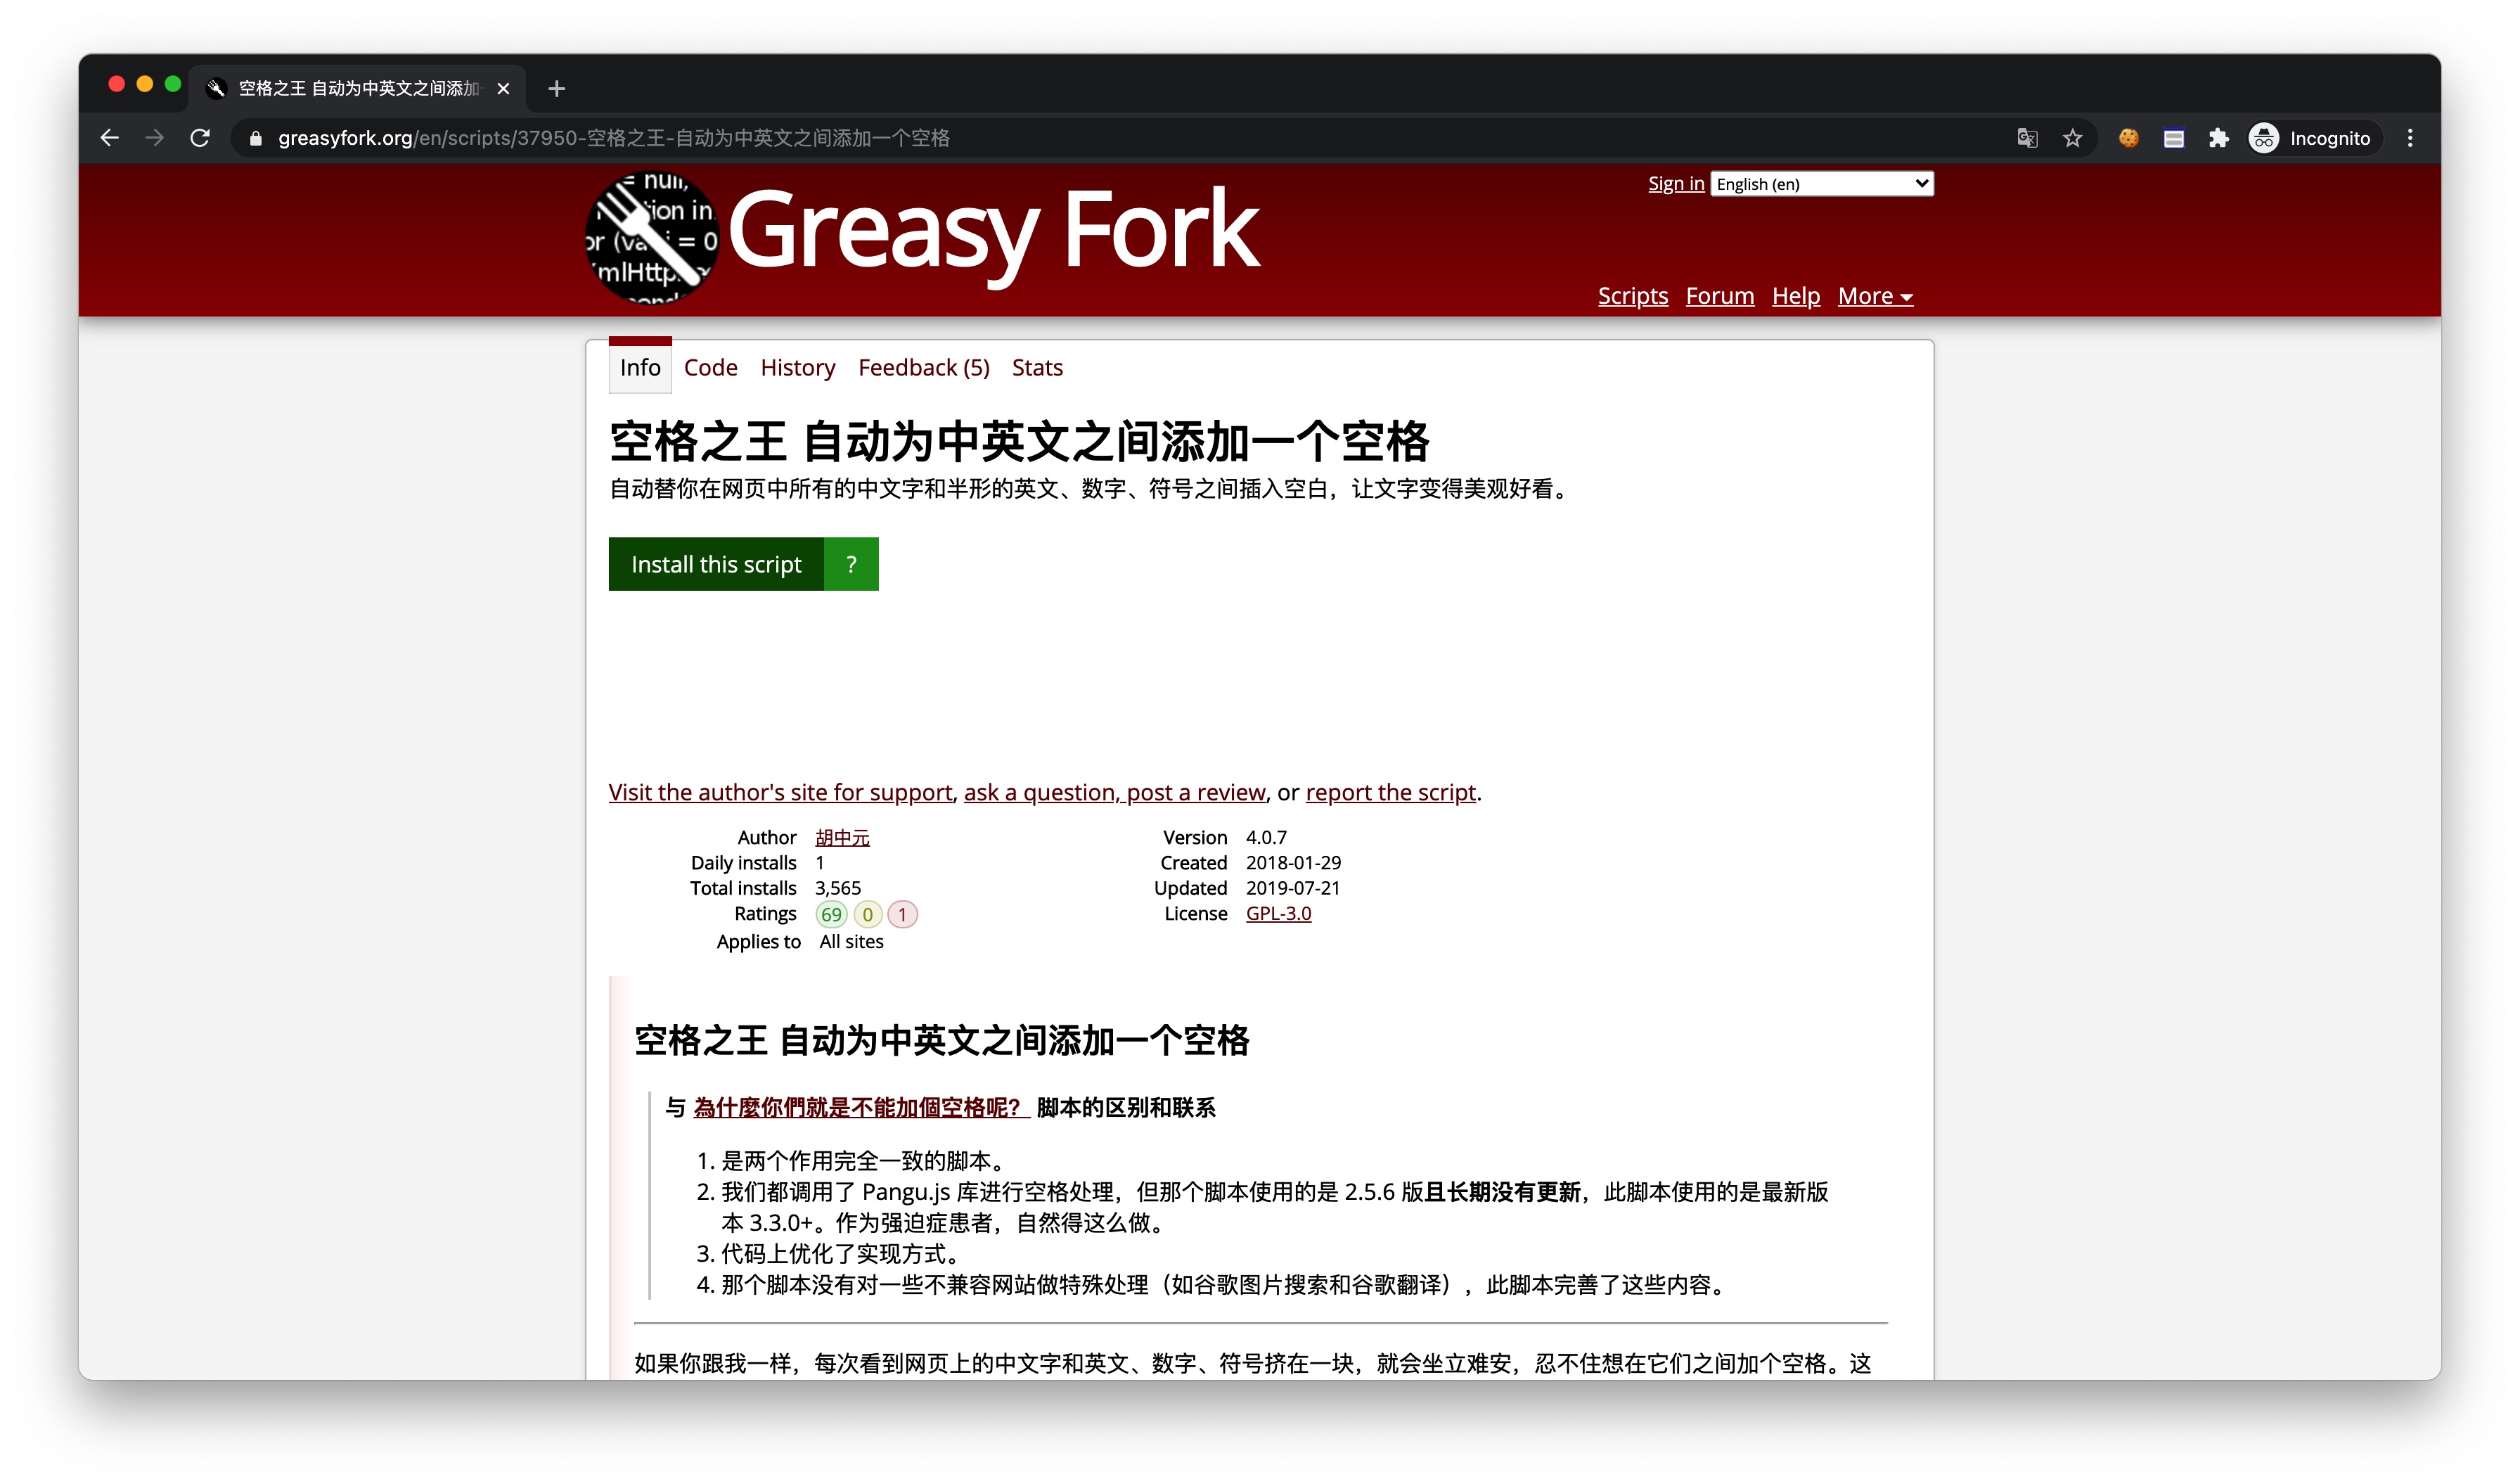Select the Info tab
The height and width of the screenshot is (1484, 2520).
(640, 368)
